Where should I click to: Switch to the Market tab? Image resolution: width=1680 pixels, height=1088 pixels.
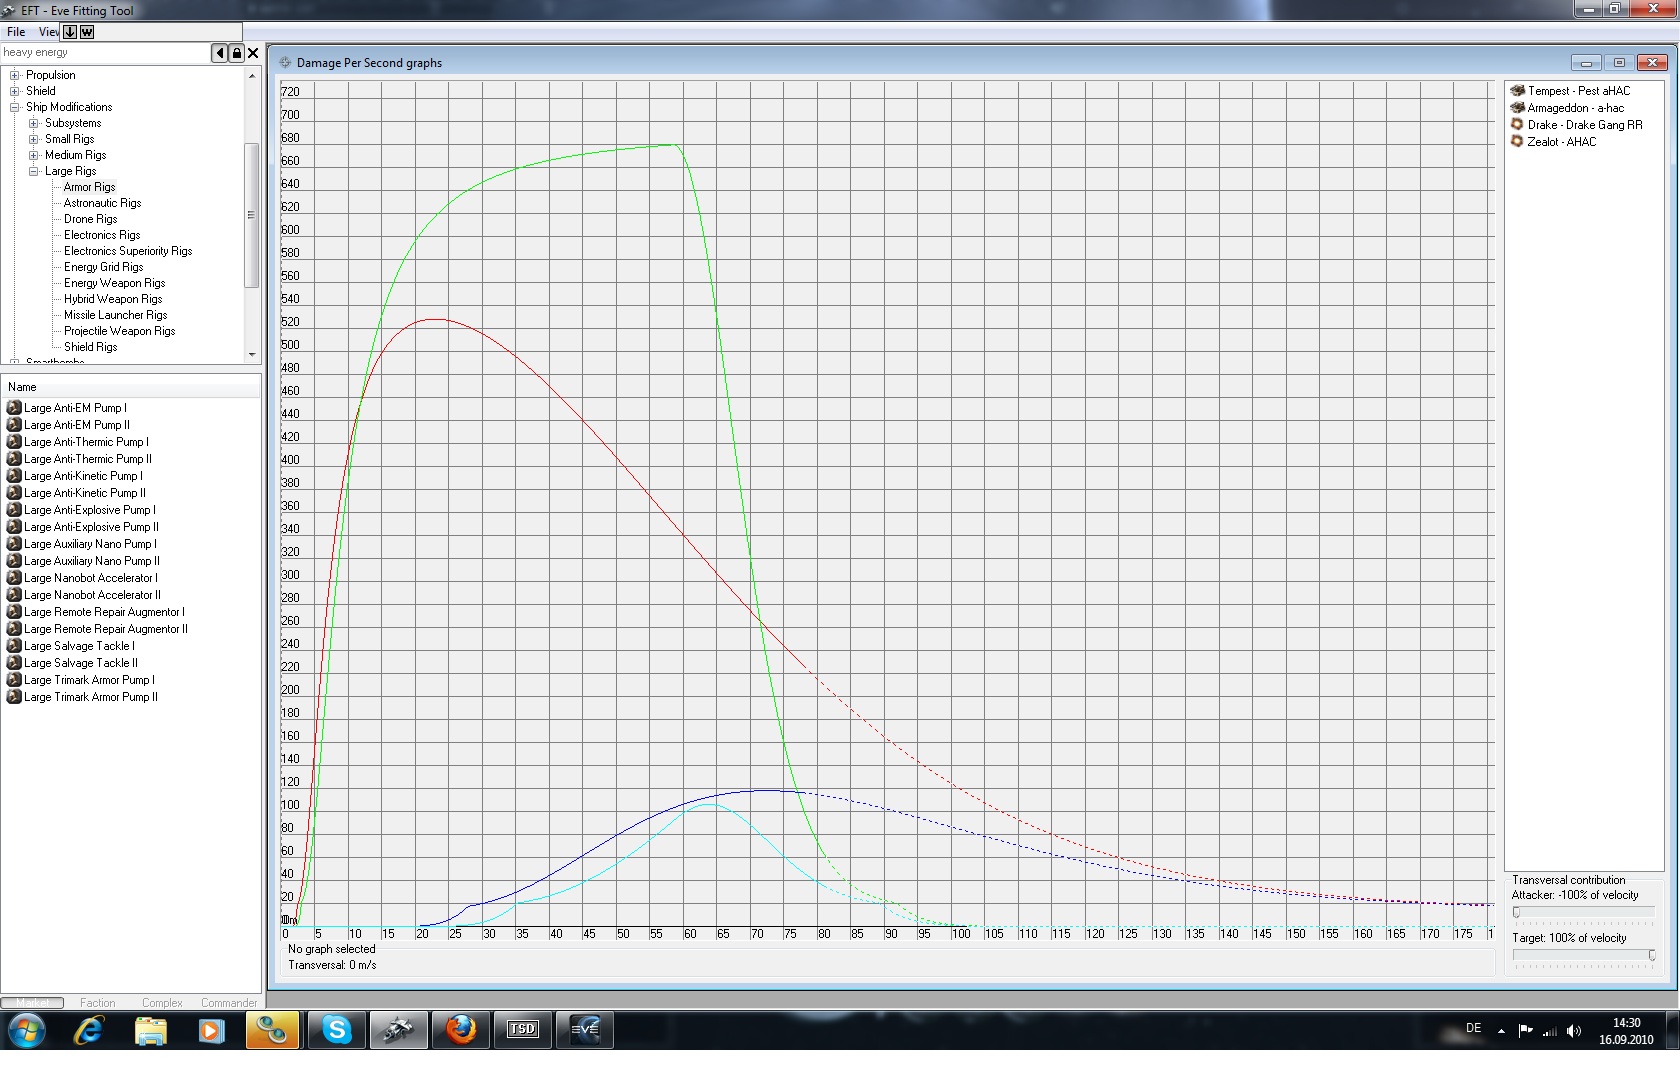pyautogui.click(x=33, y=1003)
